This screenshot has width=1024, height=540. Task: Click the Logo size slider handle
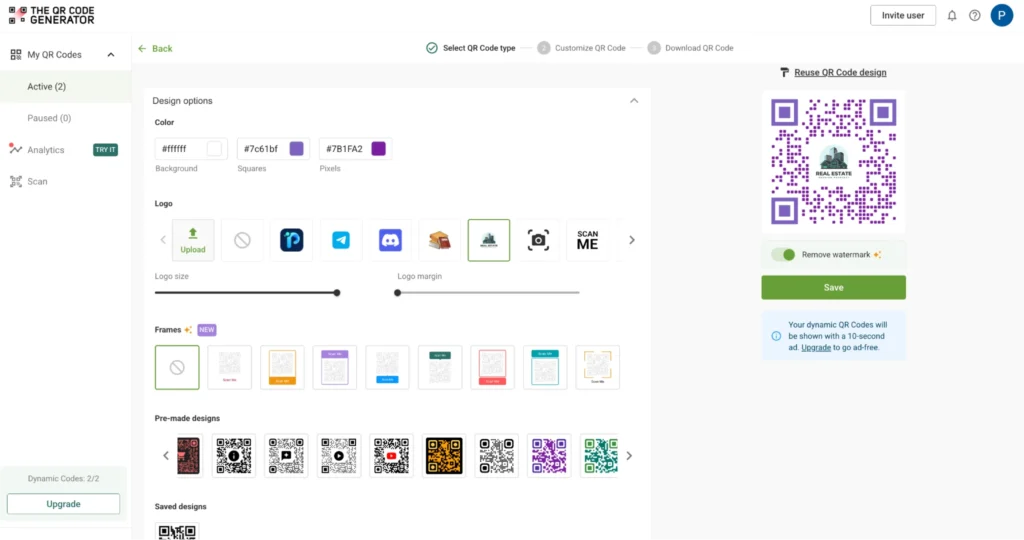pyautogui.click(x=337, y=293)
